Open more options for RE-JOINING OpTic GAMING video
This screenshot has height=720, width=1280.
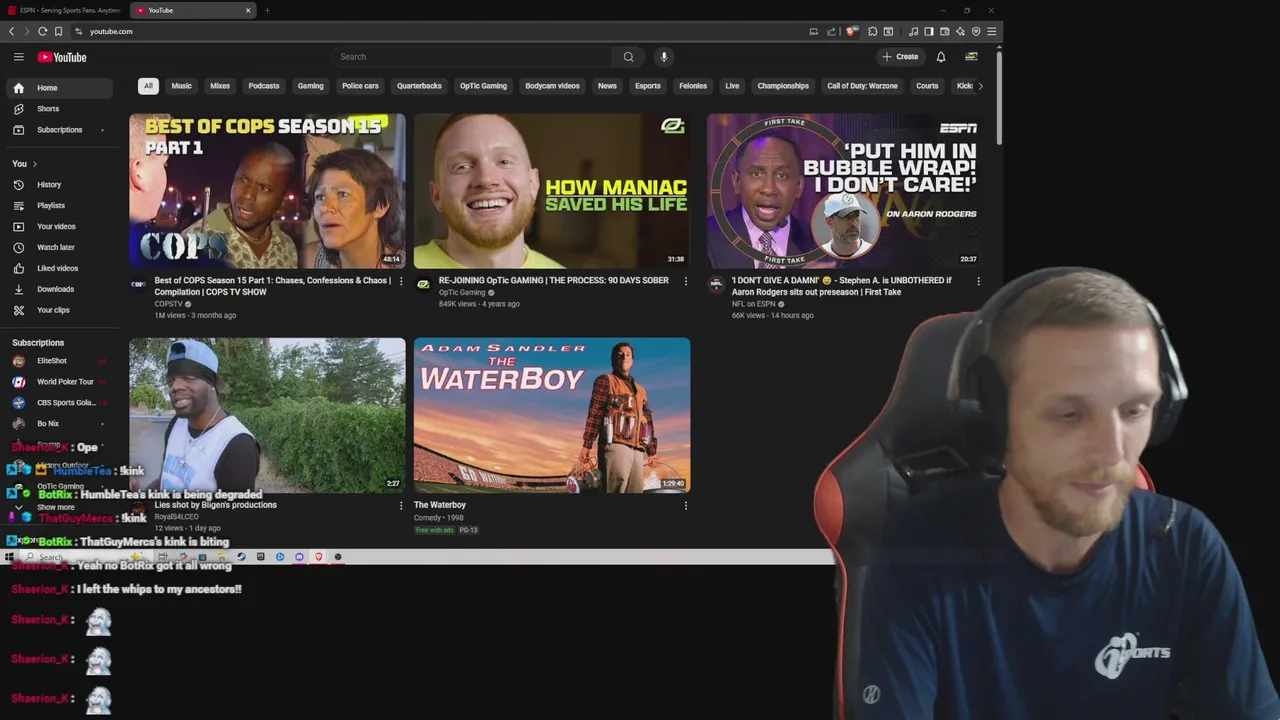pos(685,281)
